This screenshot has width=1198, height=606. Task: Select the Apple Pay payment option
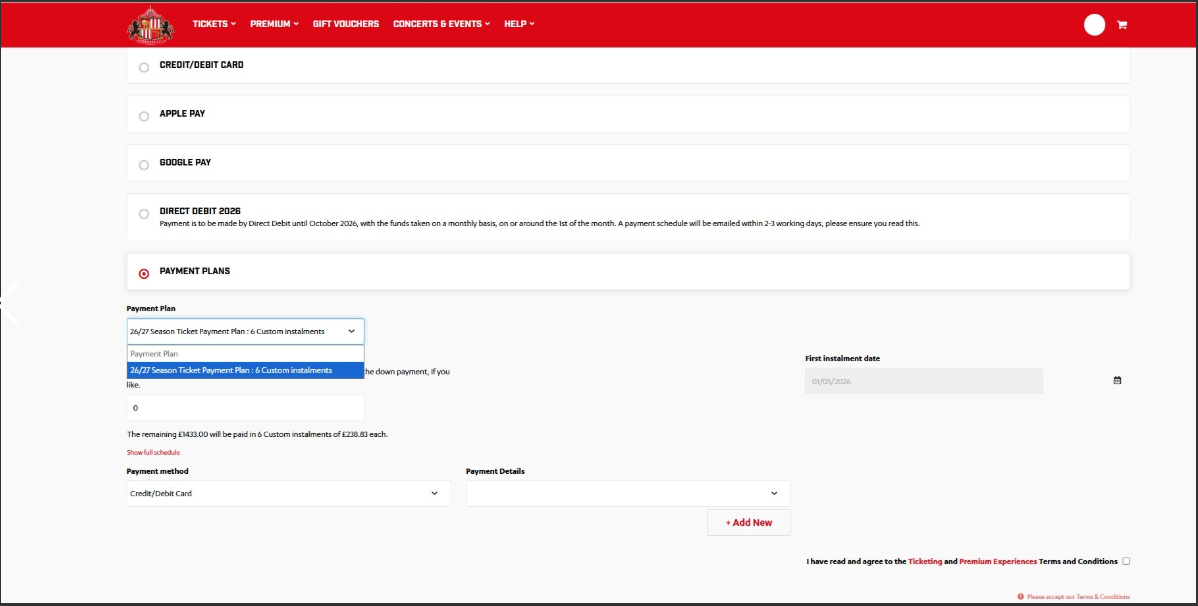coord(144,116)
